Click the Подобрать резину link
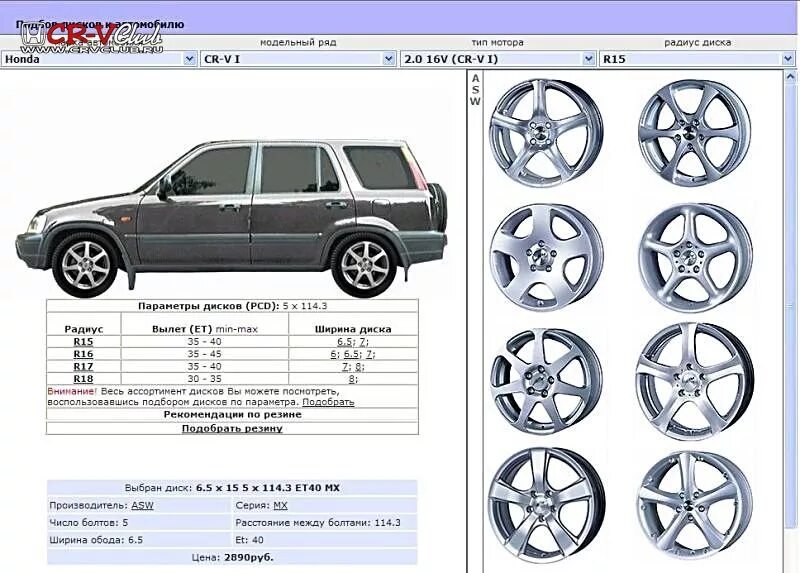 [232, 428]
